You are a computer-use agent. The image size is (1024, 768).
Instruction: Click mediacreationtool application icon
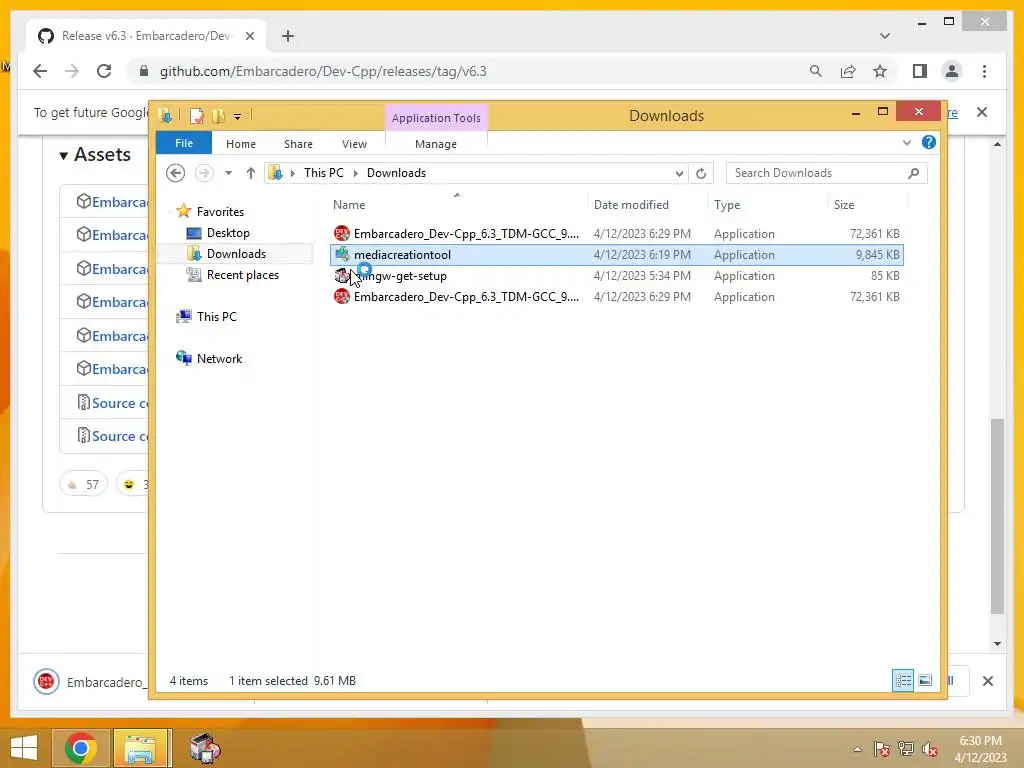coord(342,255)
